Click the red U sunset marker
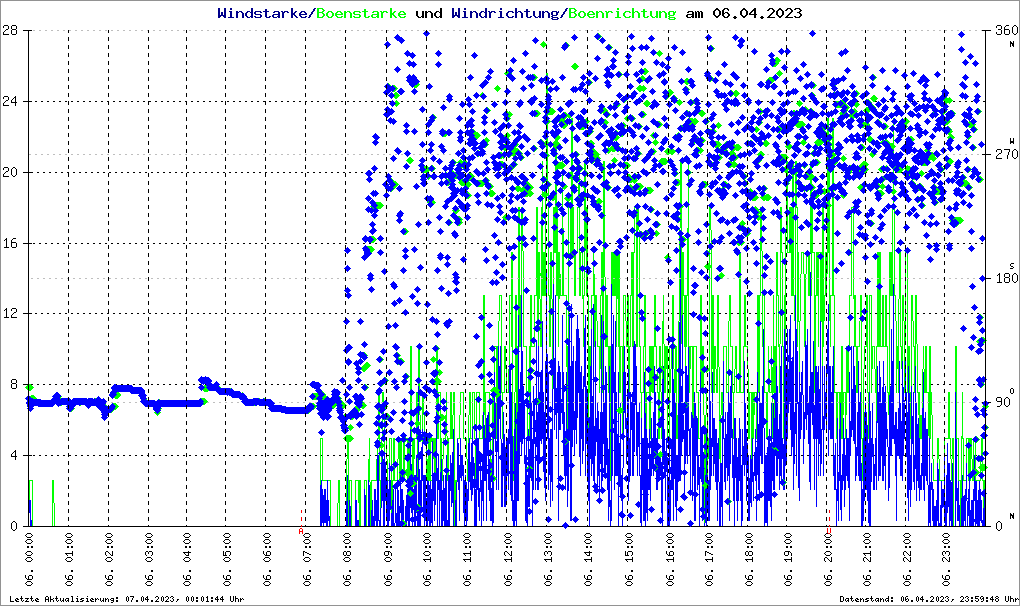The width and height of the screenshot is (1020, 606). click(829, 531)
